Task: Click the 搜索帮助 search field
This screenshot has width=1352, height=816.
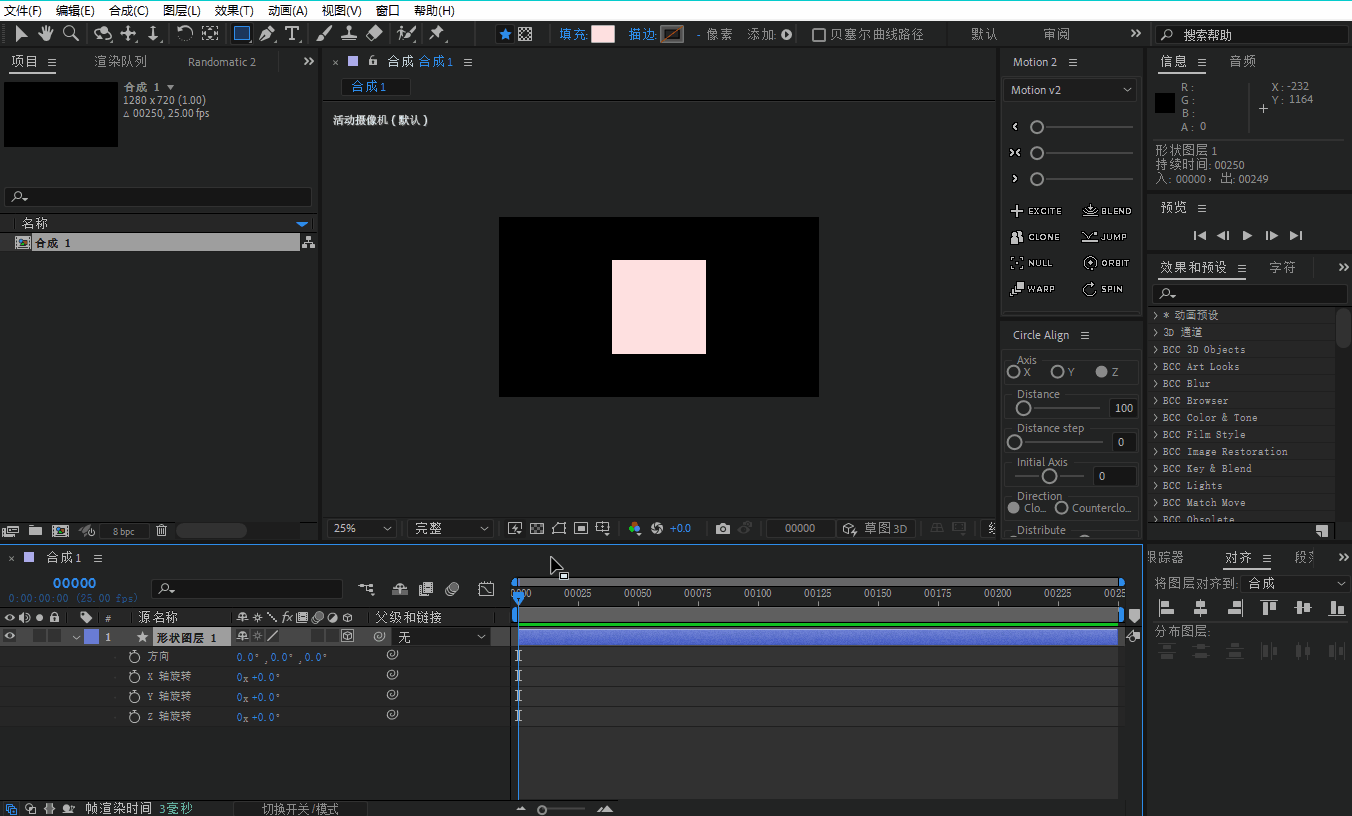Action: pyautogui.click(x=1252, y=35)
